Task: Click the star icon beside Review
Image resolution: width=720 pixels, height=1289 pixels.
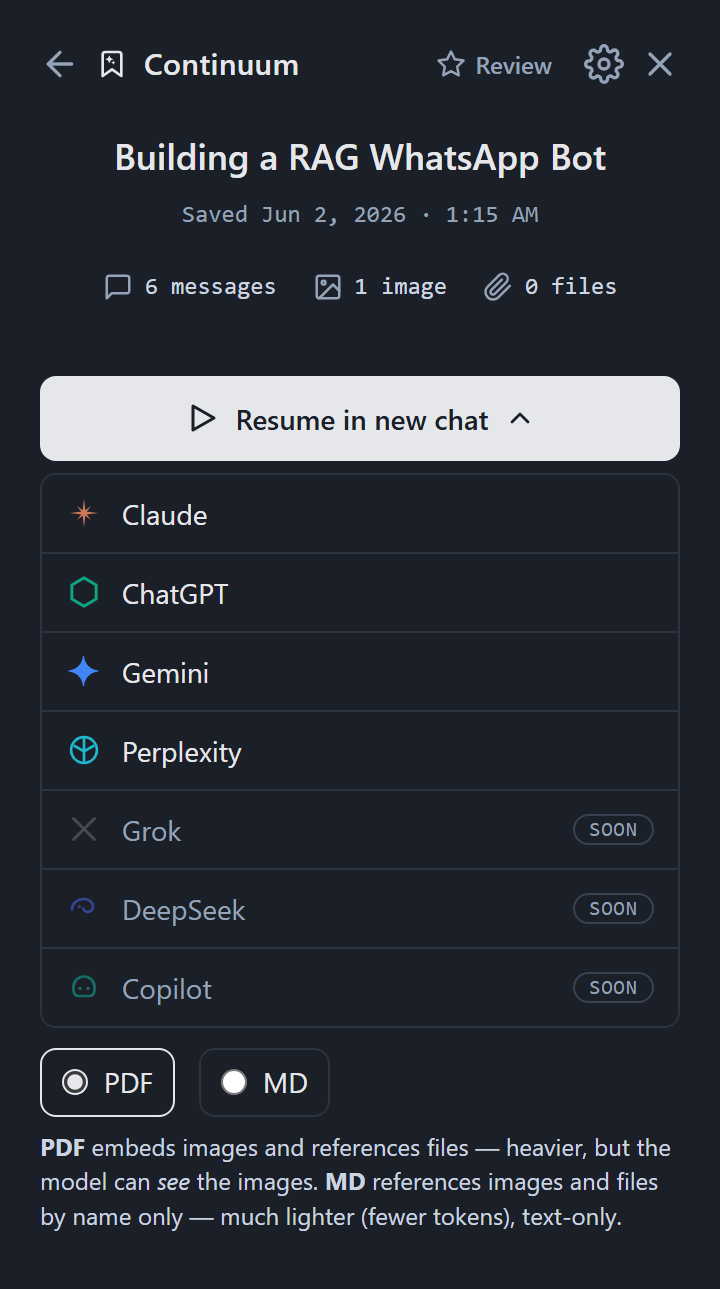Action: [451, 65]
